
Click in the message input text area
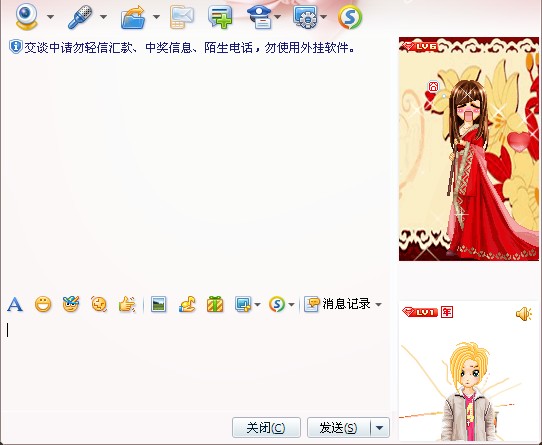pos(195,365)
